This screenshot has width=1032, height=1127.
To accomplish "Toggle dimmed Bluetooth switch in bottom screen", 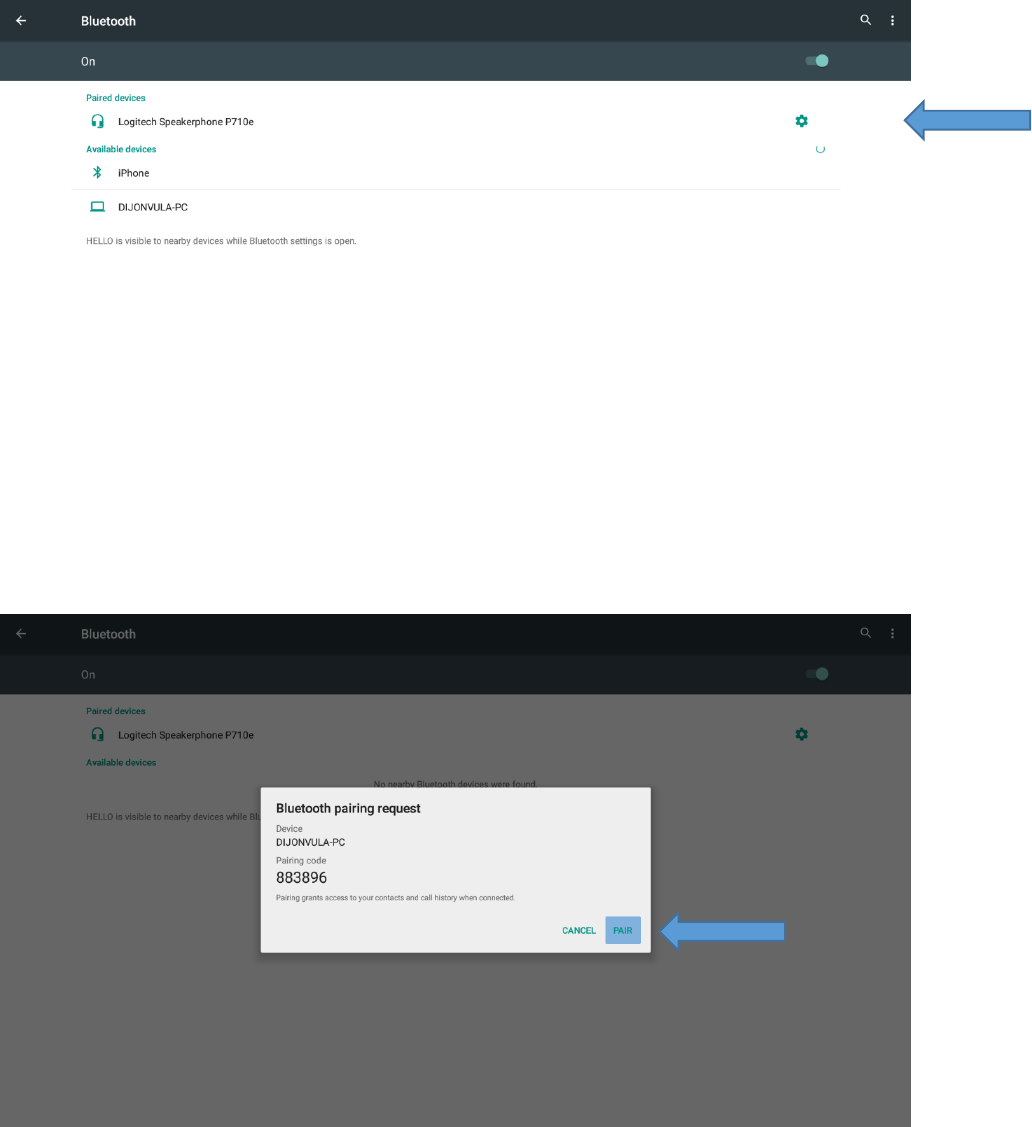I will [817, 674].
